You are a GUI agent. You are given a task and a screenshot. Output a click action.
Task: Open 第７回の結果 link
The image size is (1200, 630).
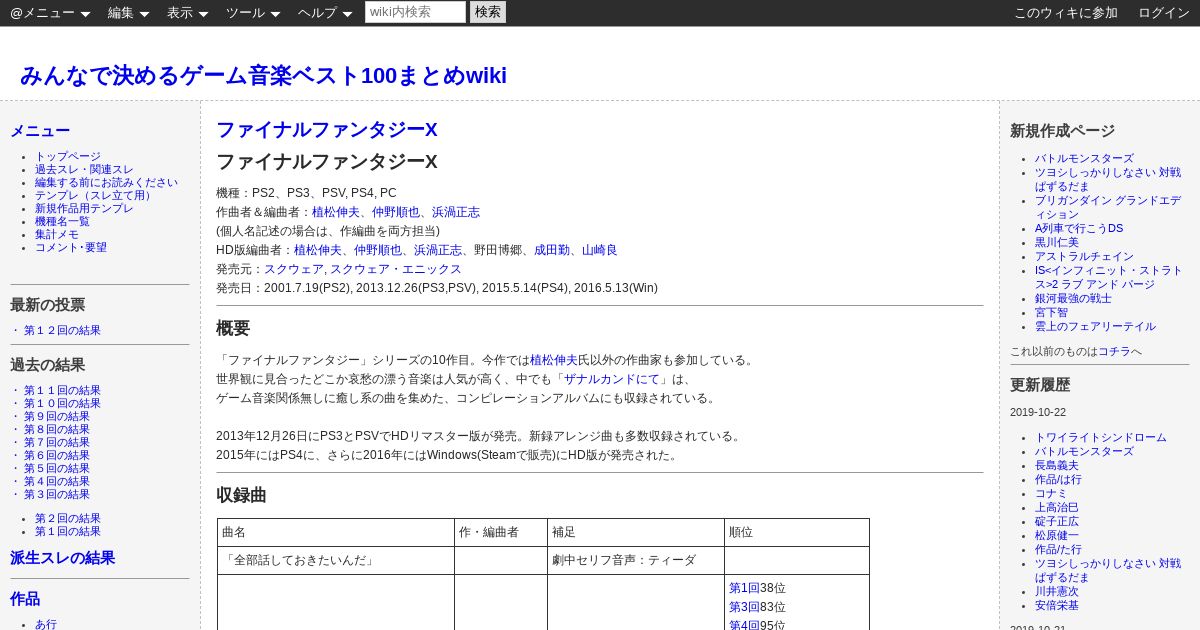point(57,443)
